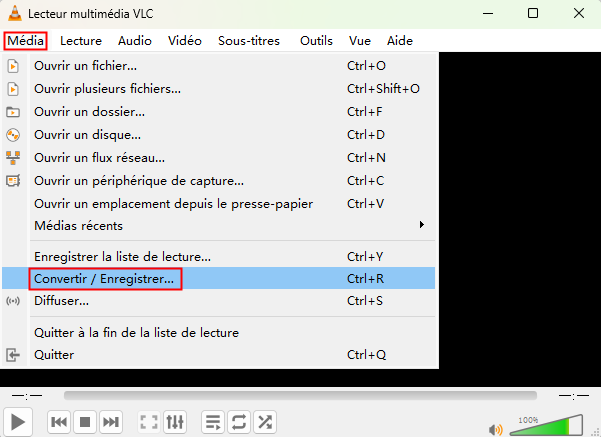
Task: Maximize the VLC window
Action: coord(533,13)
